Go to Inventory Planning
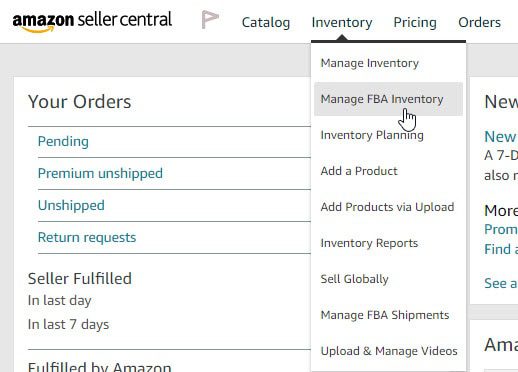 [372, 135]
